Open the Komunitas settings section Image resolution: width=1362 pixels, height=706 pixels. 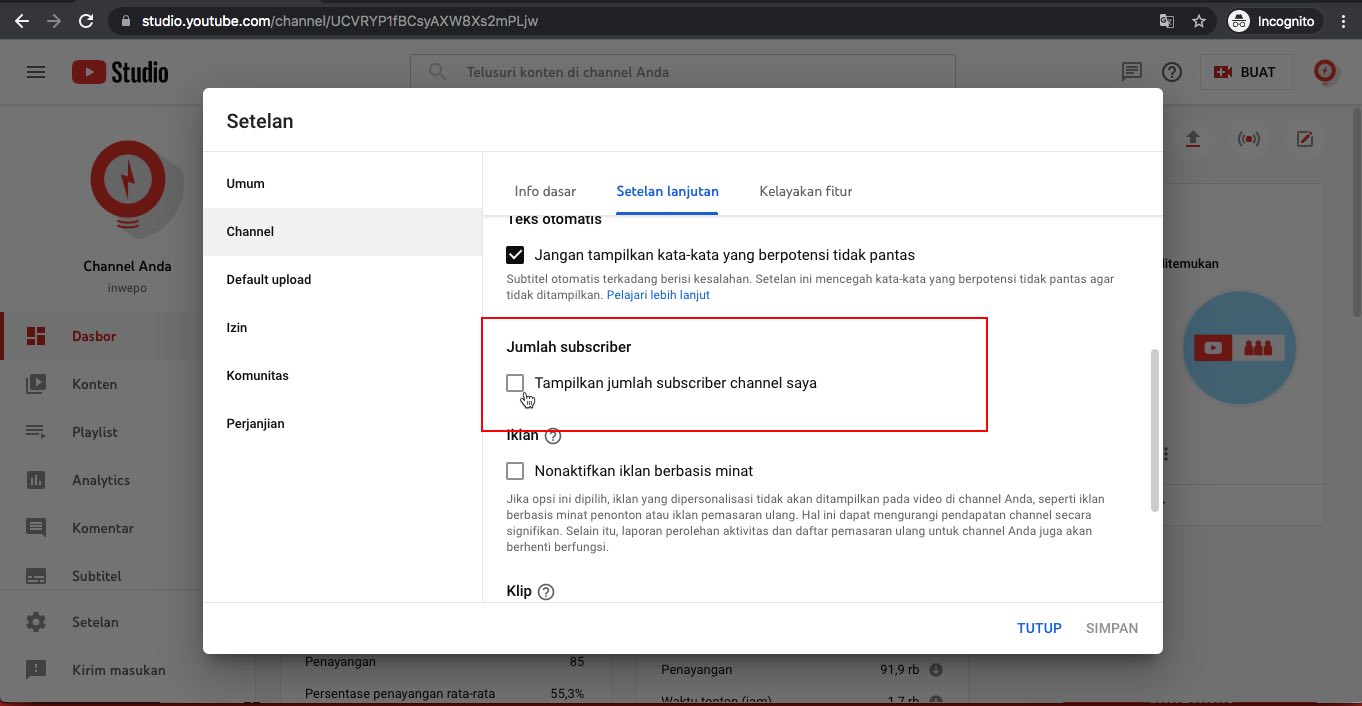coord(257,376)
